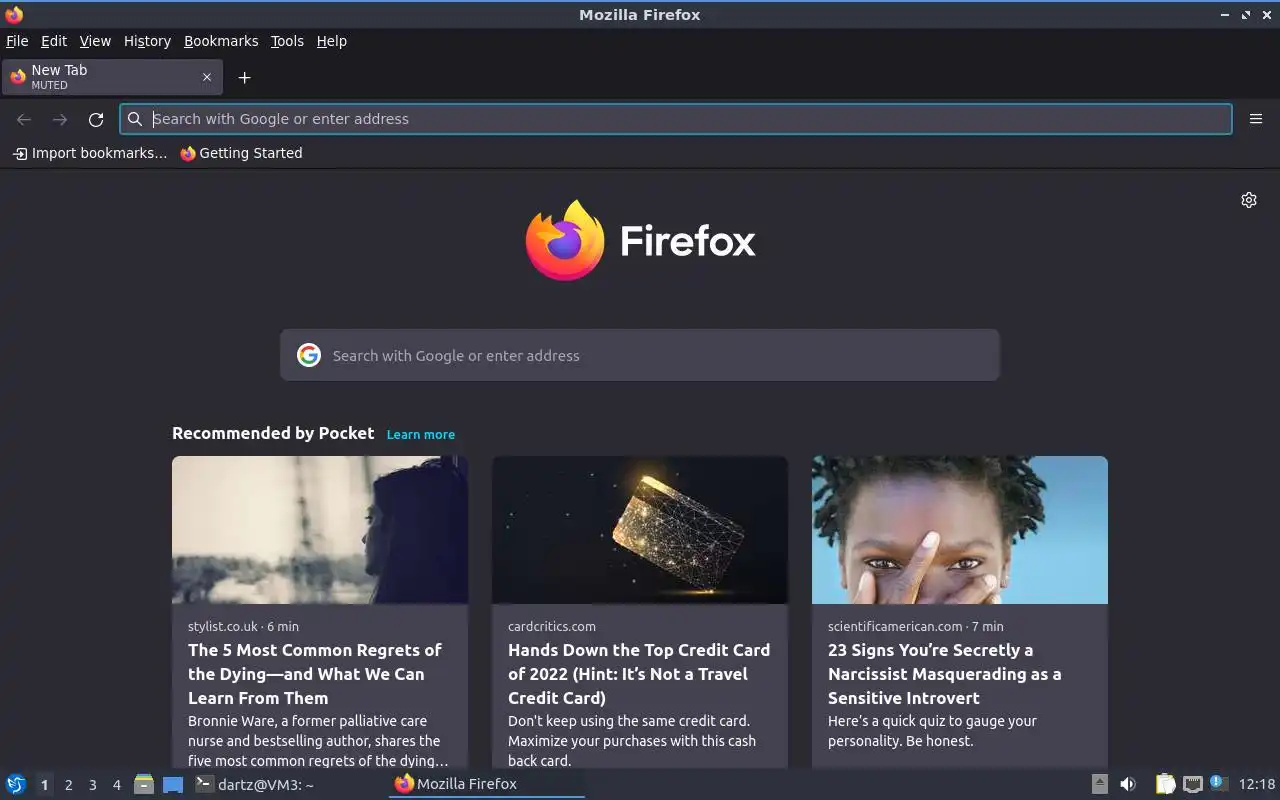Click the Google logo in the page search box
This screenshot has height=800, width=1280.
(x=309, y=355)
